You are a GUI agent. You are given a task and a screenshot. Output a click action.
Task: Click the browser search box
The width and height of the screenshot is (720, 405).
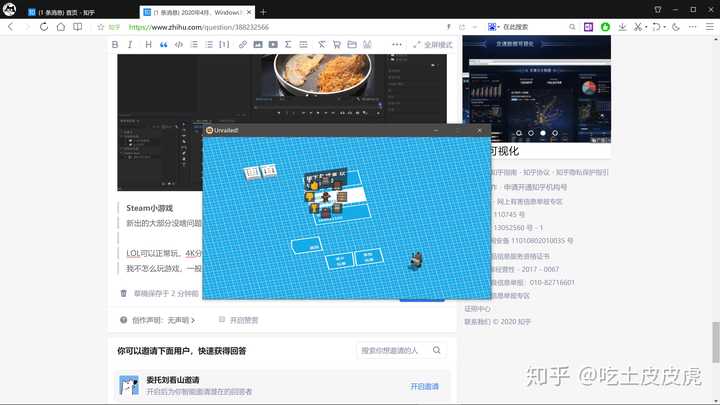[533, 27]
